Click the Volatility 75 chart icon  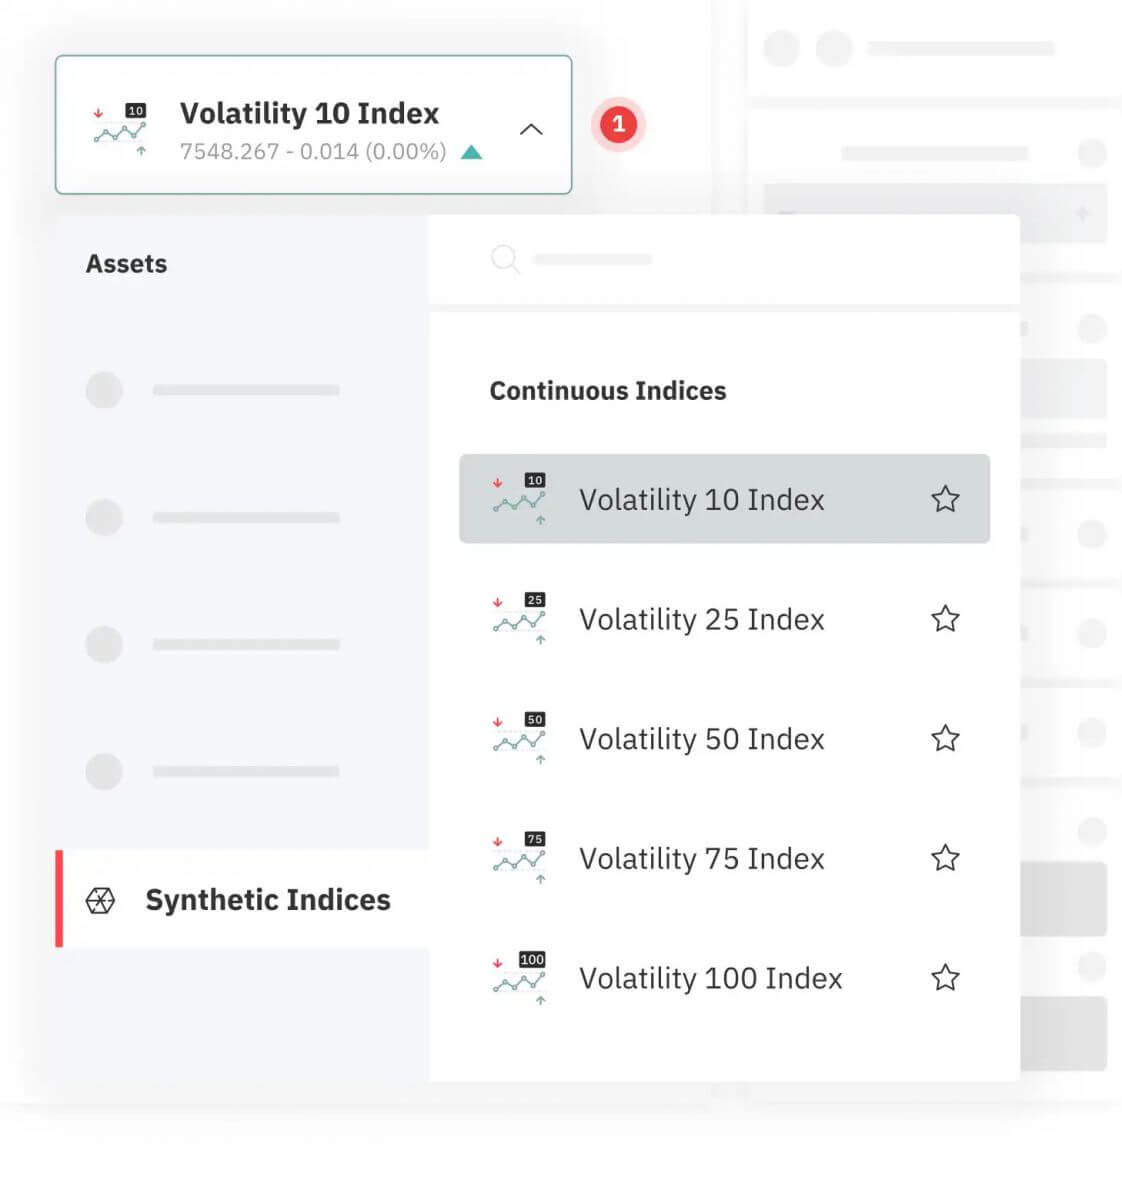tap(519, 857)
